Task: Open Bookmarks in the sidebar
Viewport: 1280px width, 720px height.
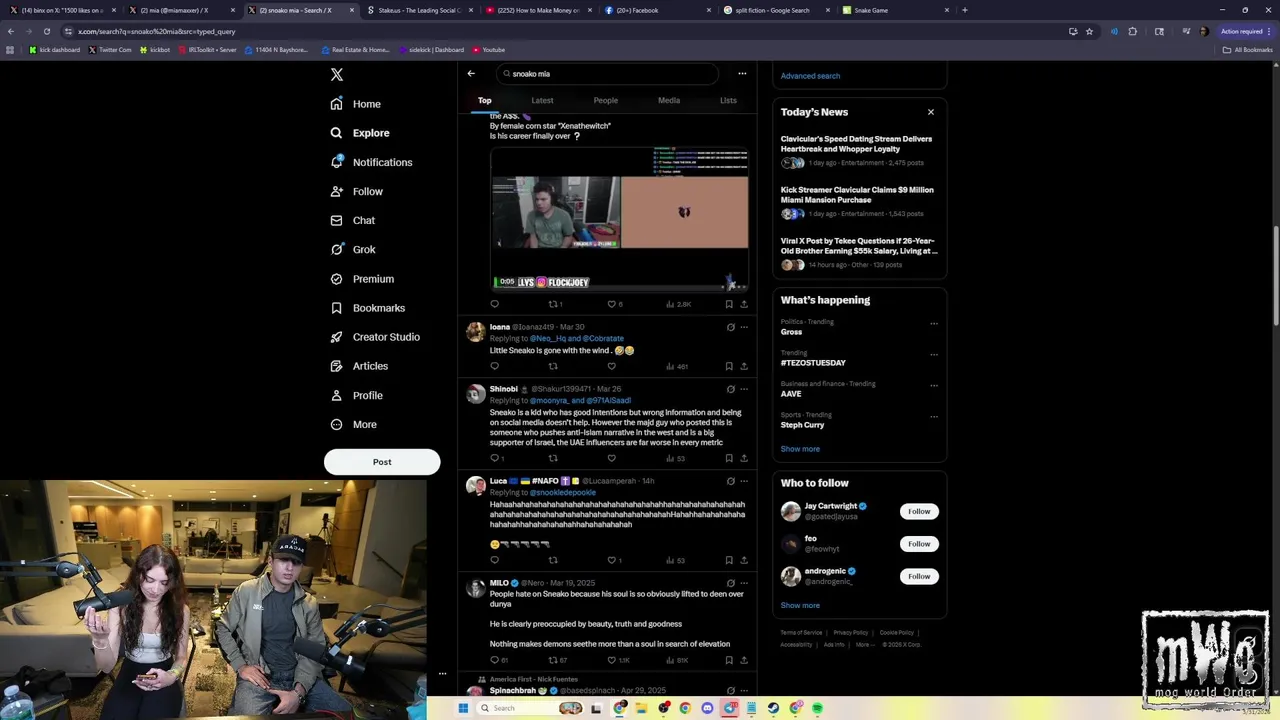Action: coord(368,308)
